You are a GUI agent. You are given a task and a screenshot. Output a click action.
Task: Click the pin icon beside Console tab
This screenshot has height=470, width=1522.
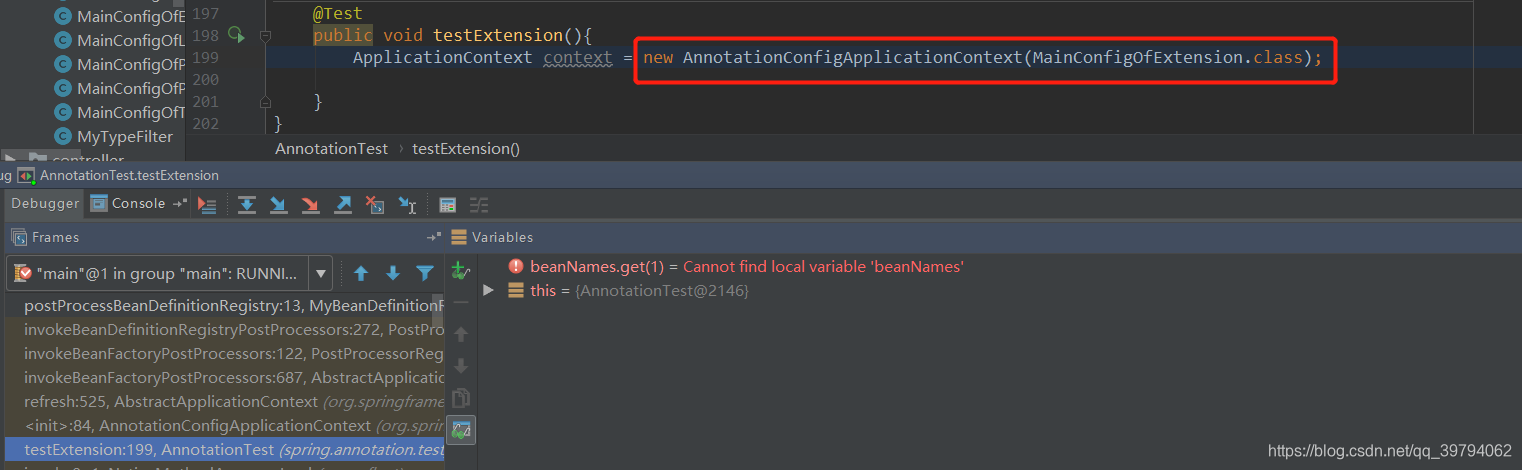[180, 204]
